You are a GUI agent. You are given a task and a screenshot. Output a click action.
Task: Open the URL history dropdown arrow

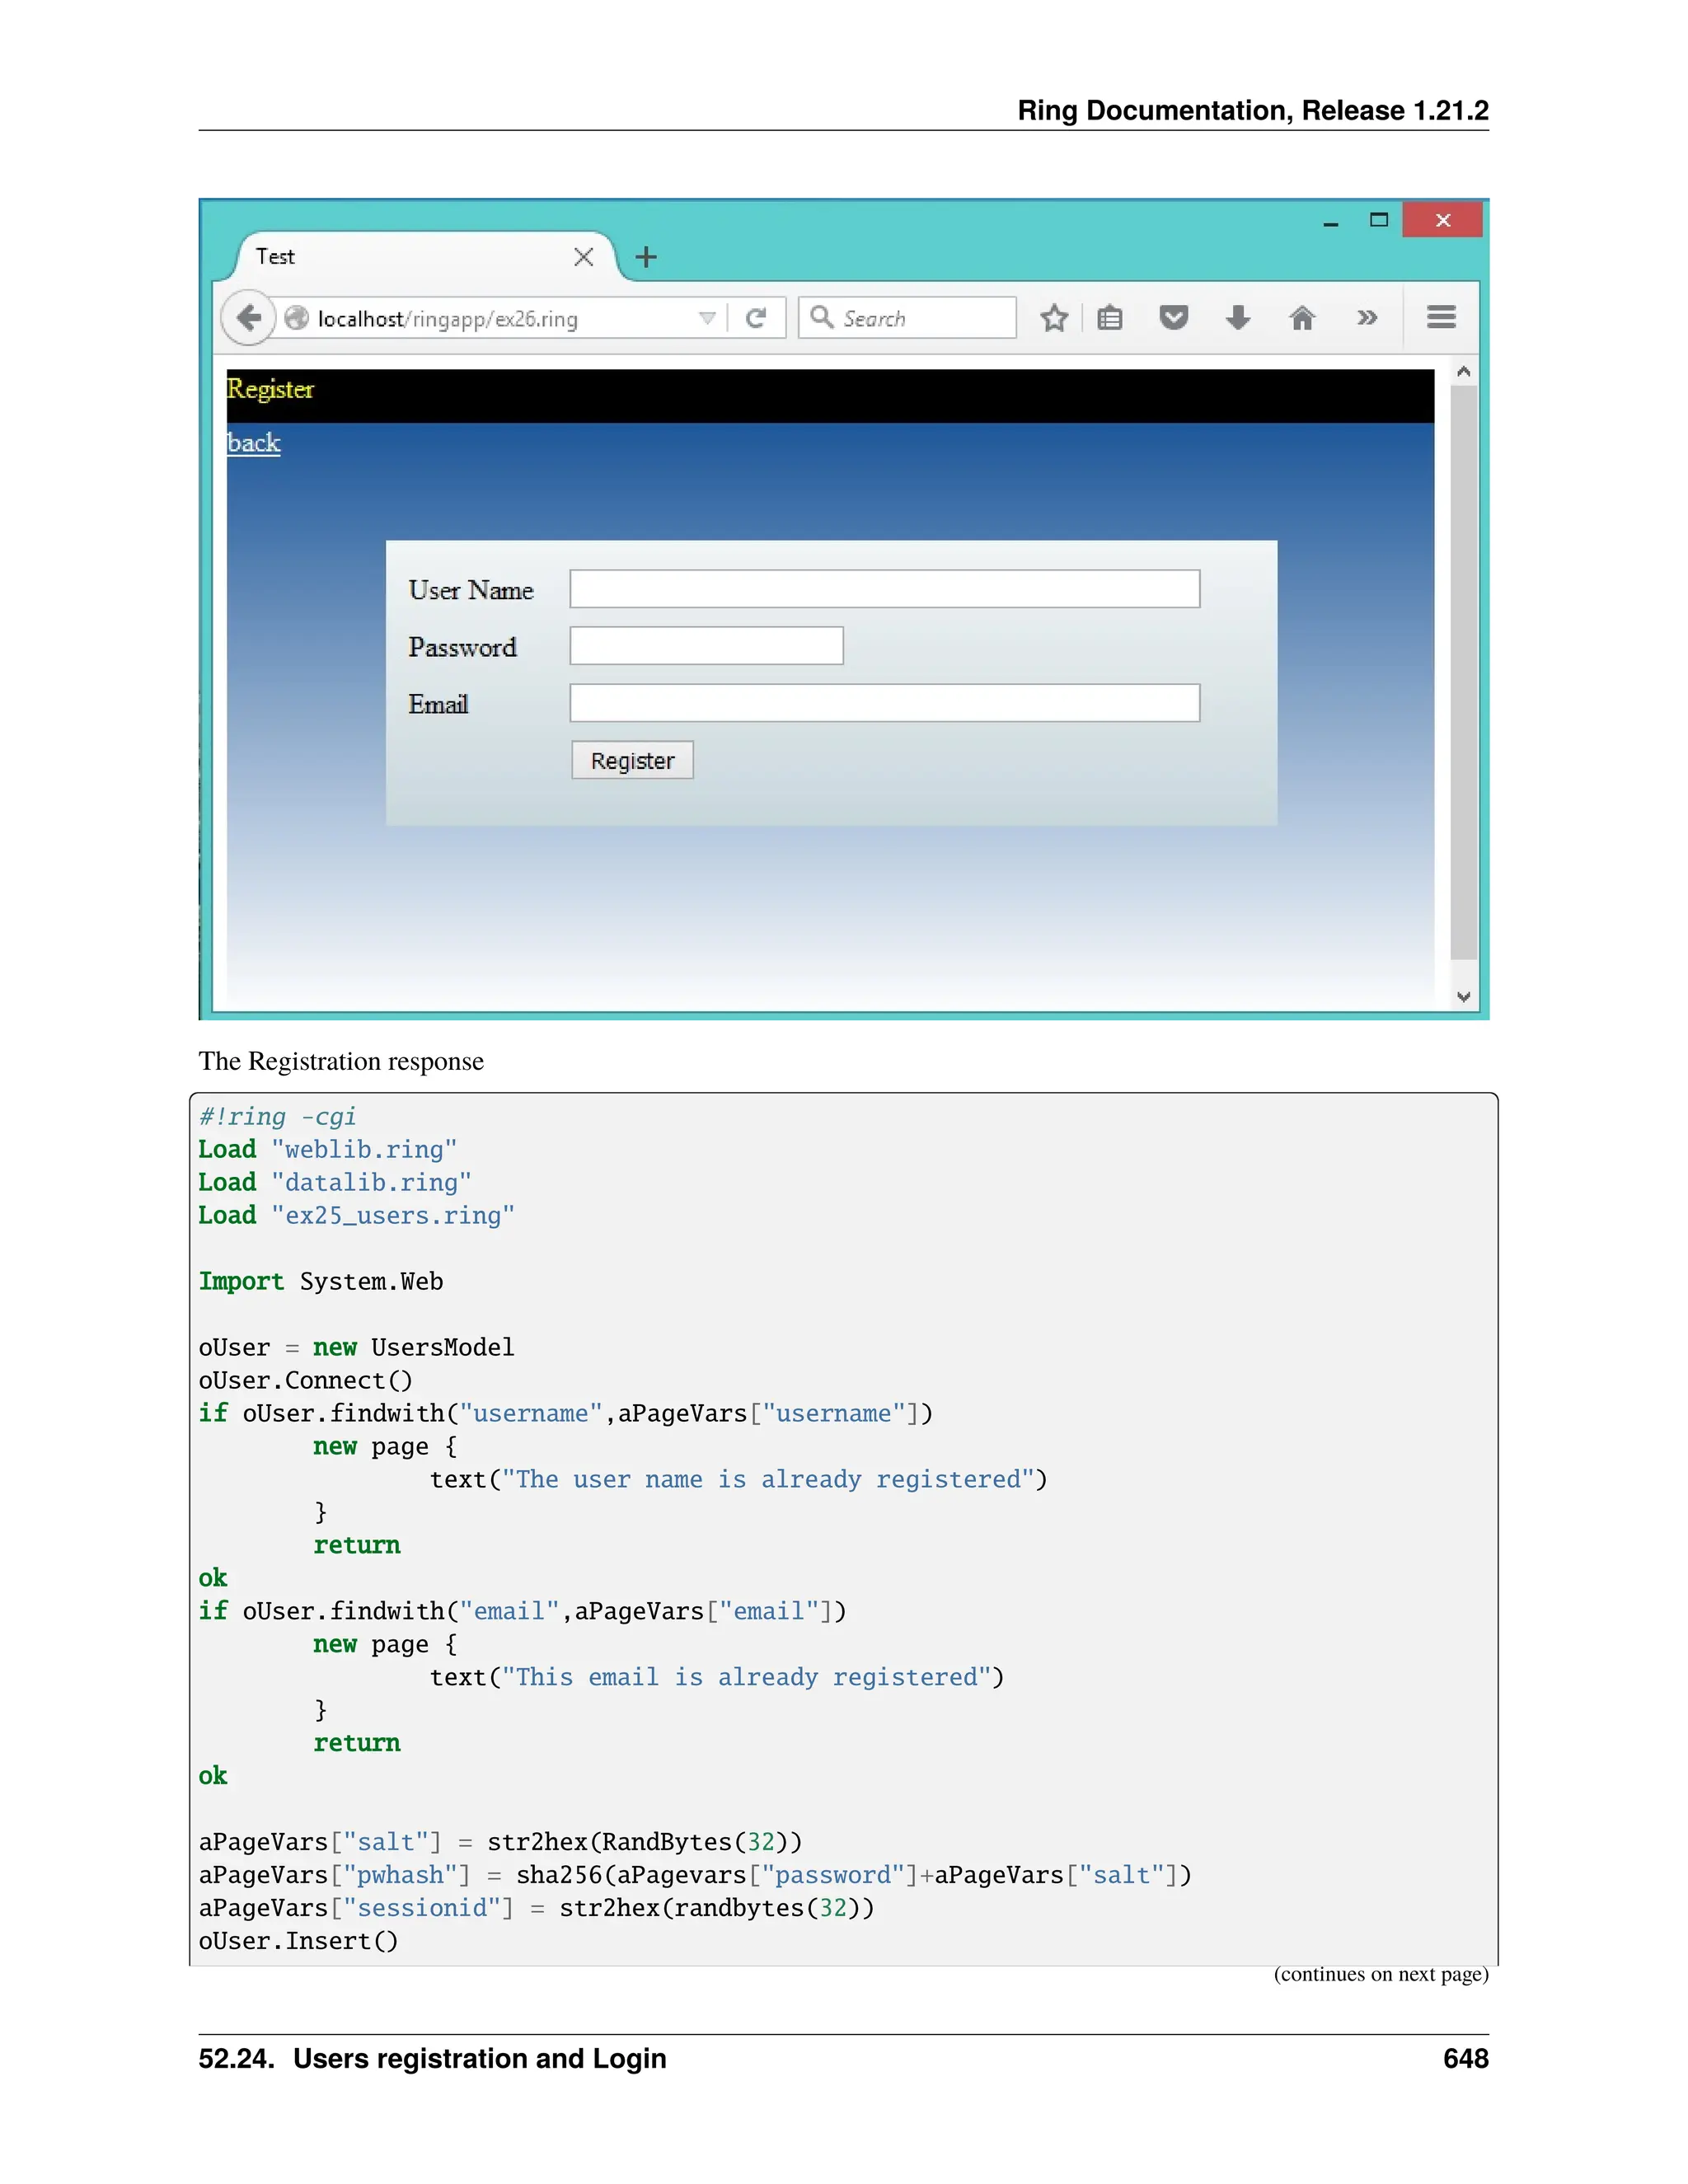[707, 318]
